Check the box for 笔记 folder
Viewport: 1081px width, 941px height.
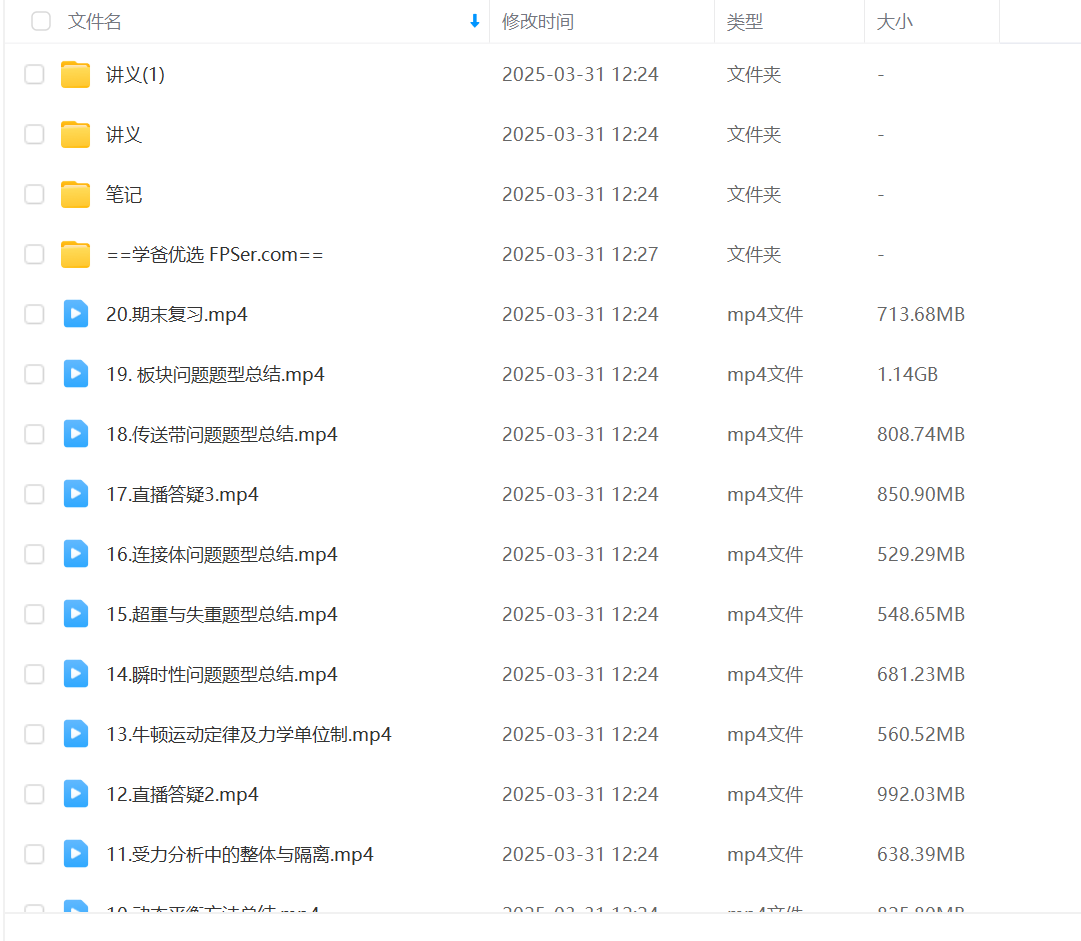pyautogui.click(x=34, y=194)
